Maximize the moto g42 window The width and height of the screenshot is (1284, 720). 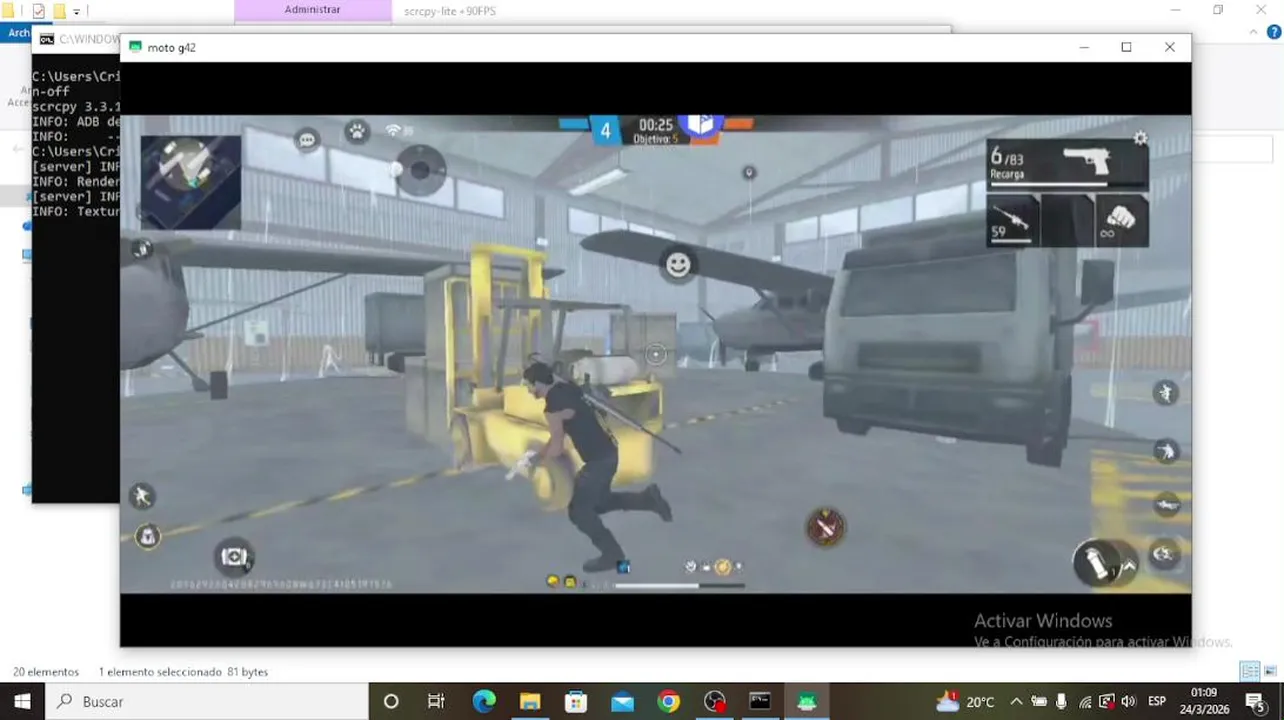(1126, 47)
